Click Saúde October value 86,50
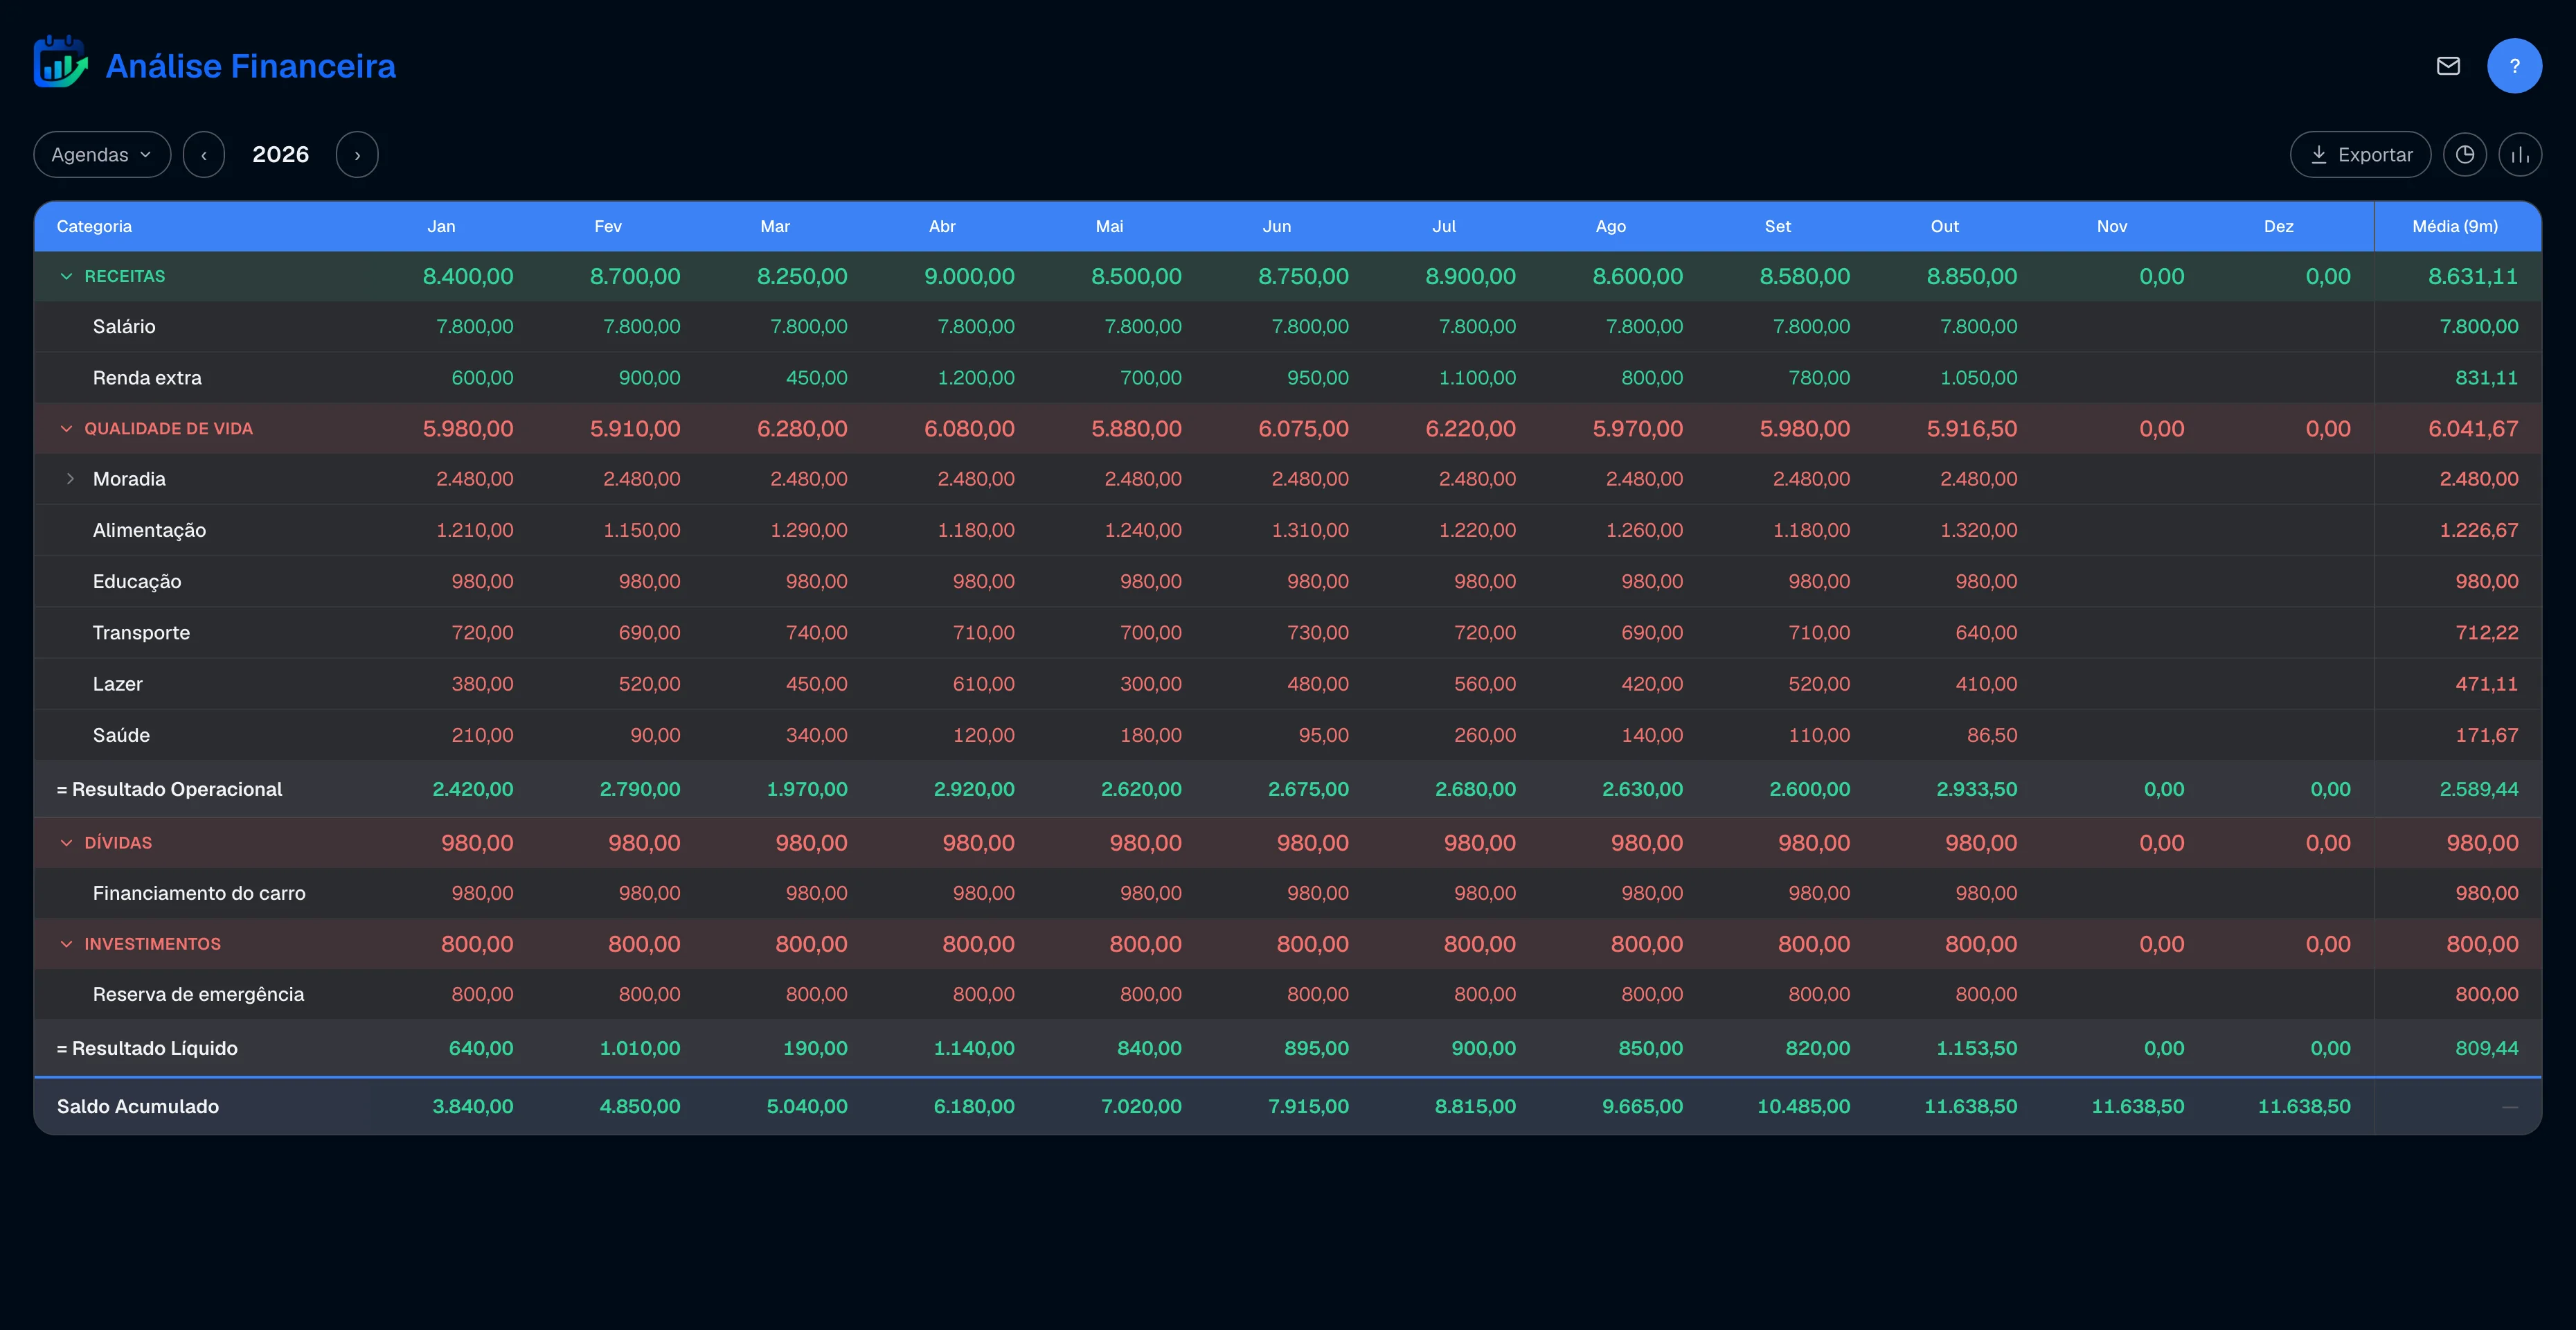 click(x=1992, y=735)
